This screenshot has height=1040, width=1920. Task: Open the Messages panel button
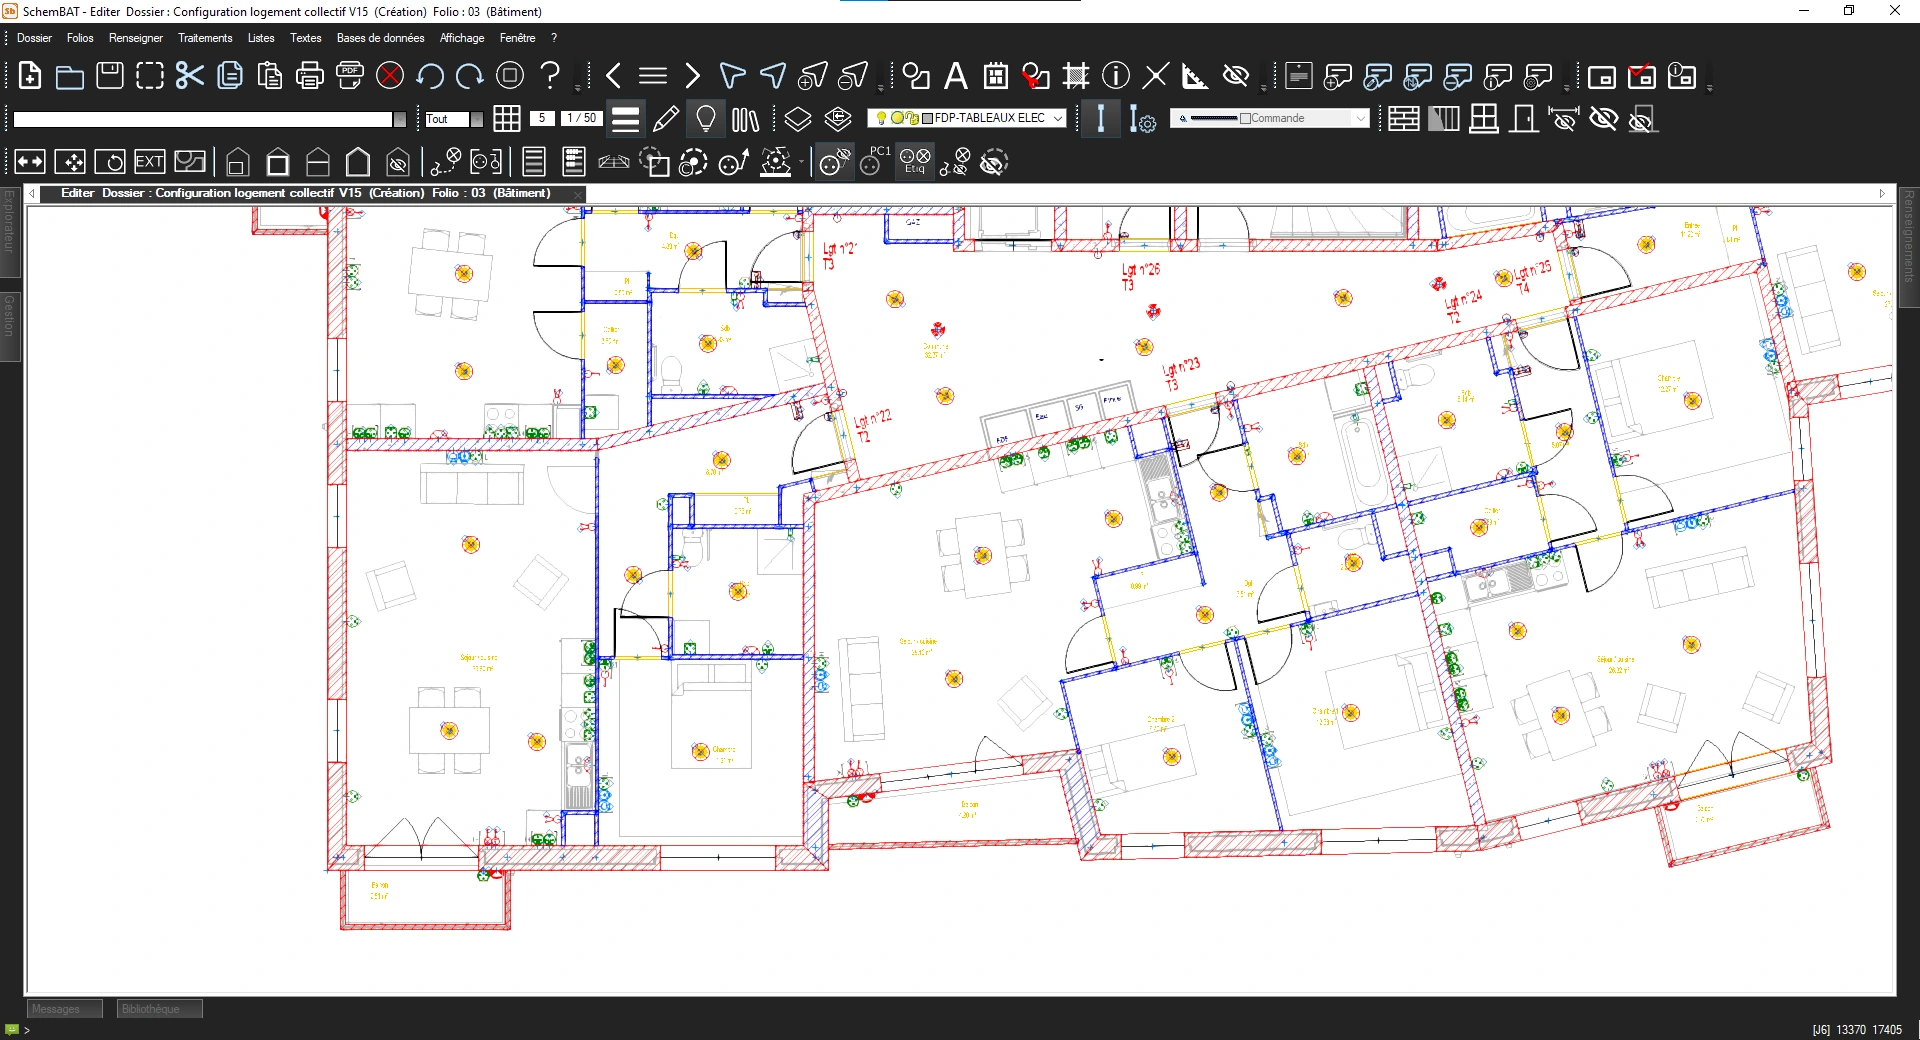coord(64,1009)
